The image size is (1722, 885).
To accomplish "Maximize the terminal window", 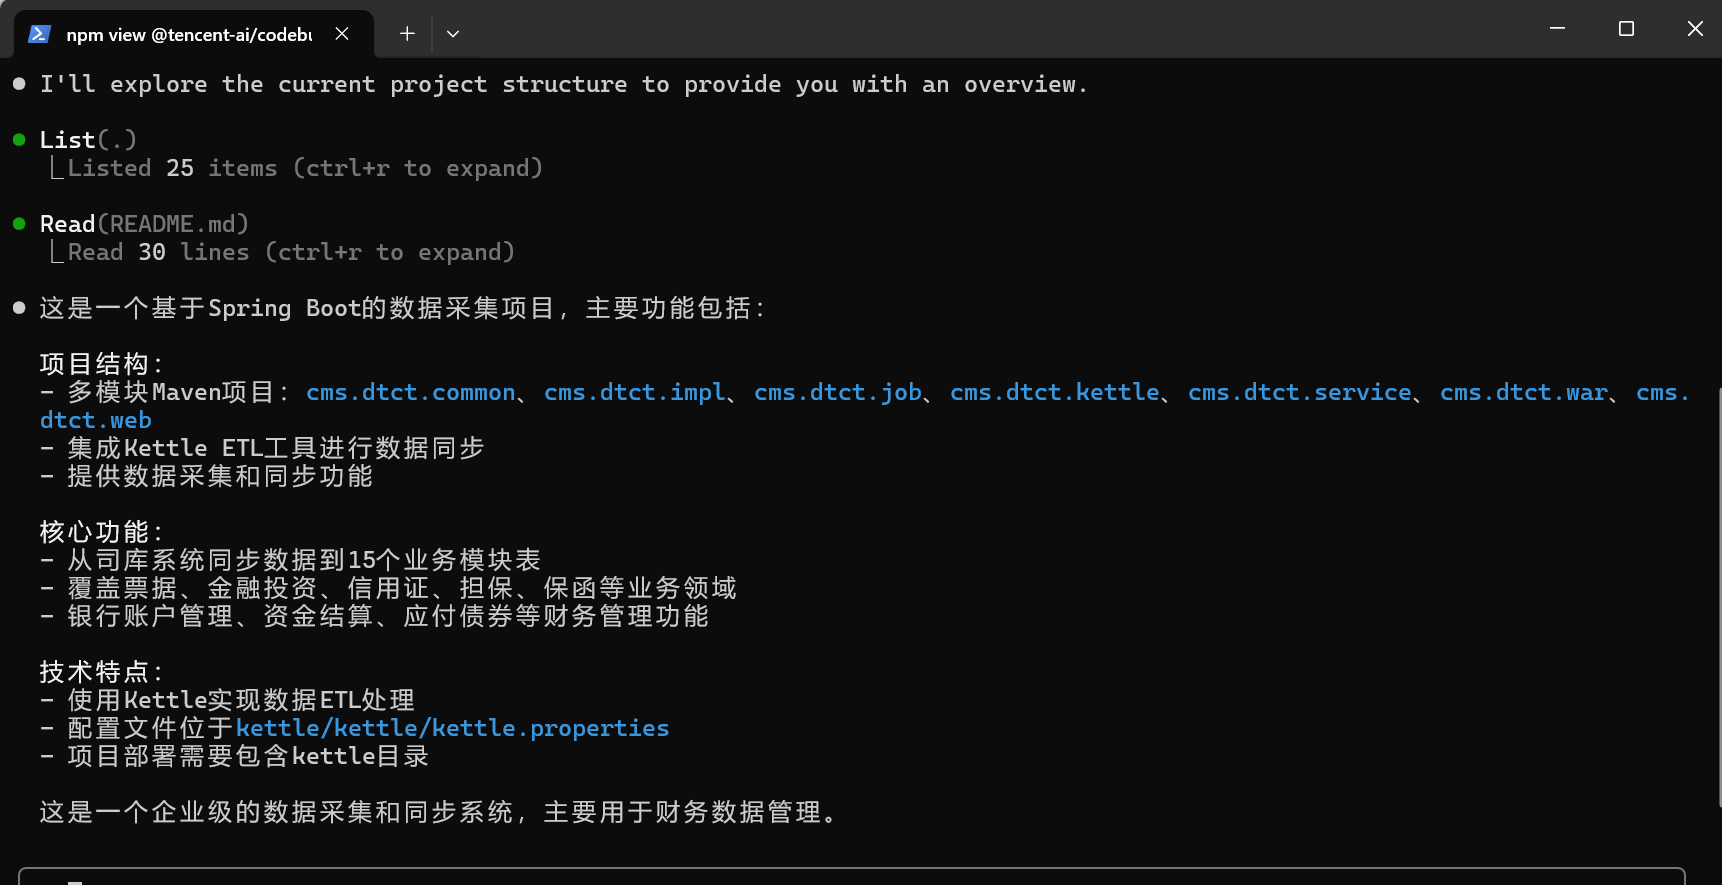I will [1626, 29].
